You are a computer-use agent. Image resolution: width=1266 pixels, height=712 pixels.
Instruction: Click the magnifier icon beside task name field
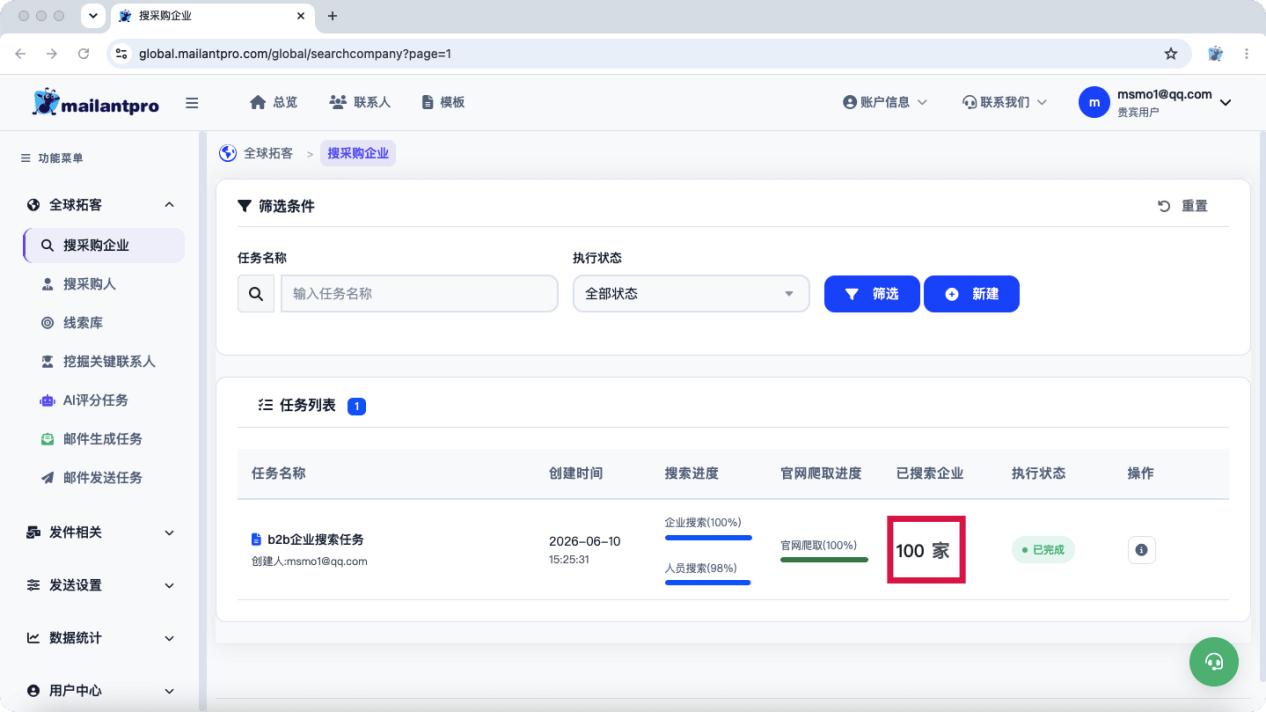[x=255, y=294]
